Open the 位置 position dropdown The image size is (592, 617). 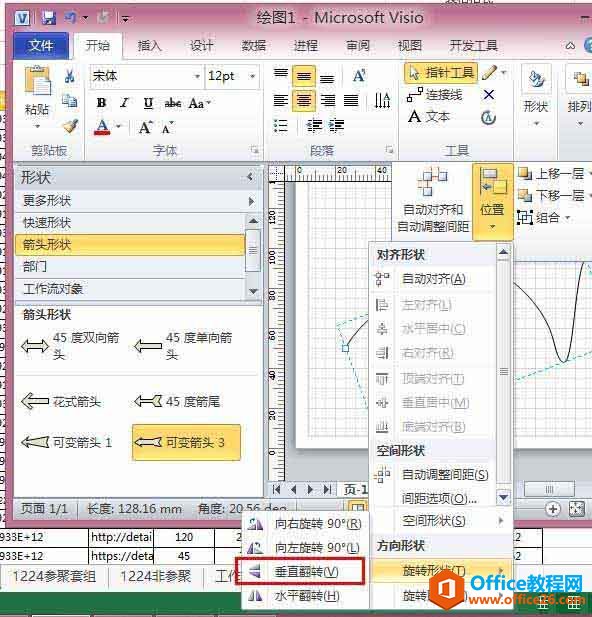[492, 202]
